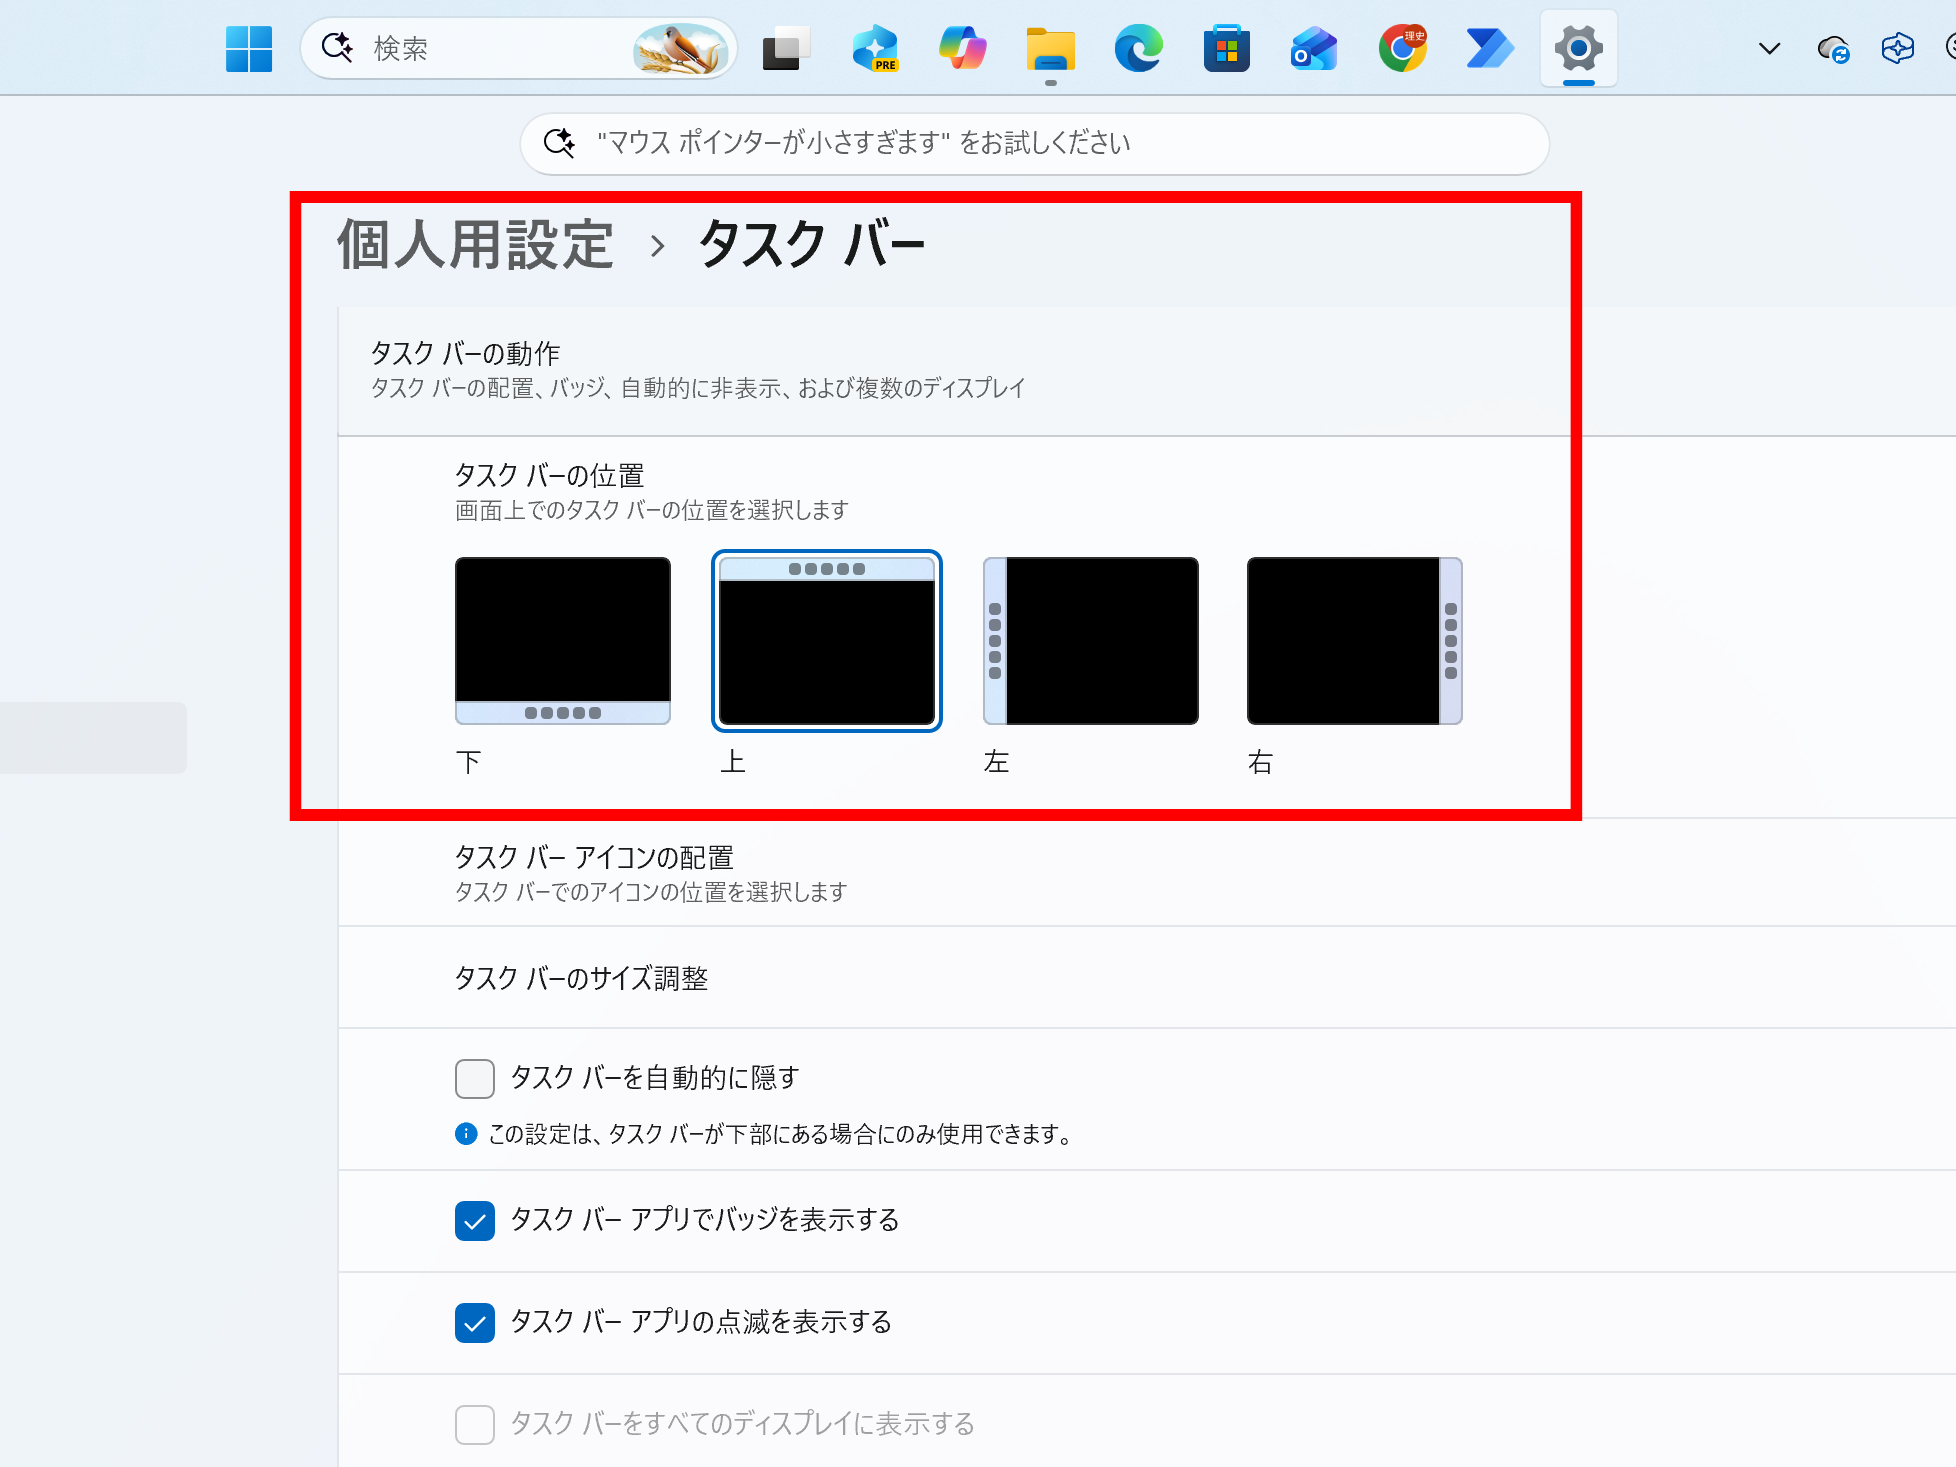The height and width of the screenshot is (1467, 1956).
Task: Launch the Copilot app from the taskbar
Action: coord(962,49)
